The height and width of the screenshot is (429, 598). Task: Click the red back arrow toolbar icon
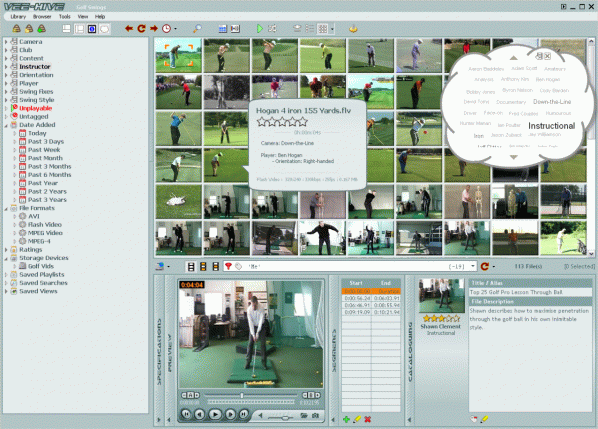click(x=129, y=29)
